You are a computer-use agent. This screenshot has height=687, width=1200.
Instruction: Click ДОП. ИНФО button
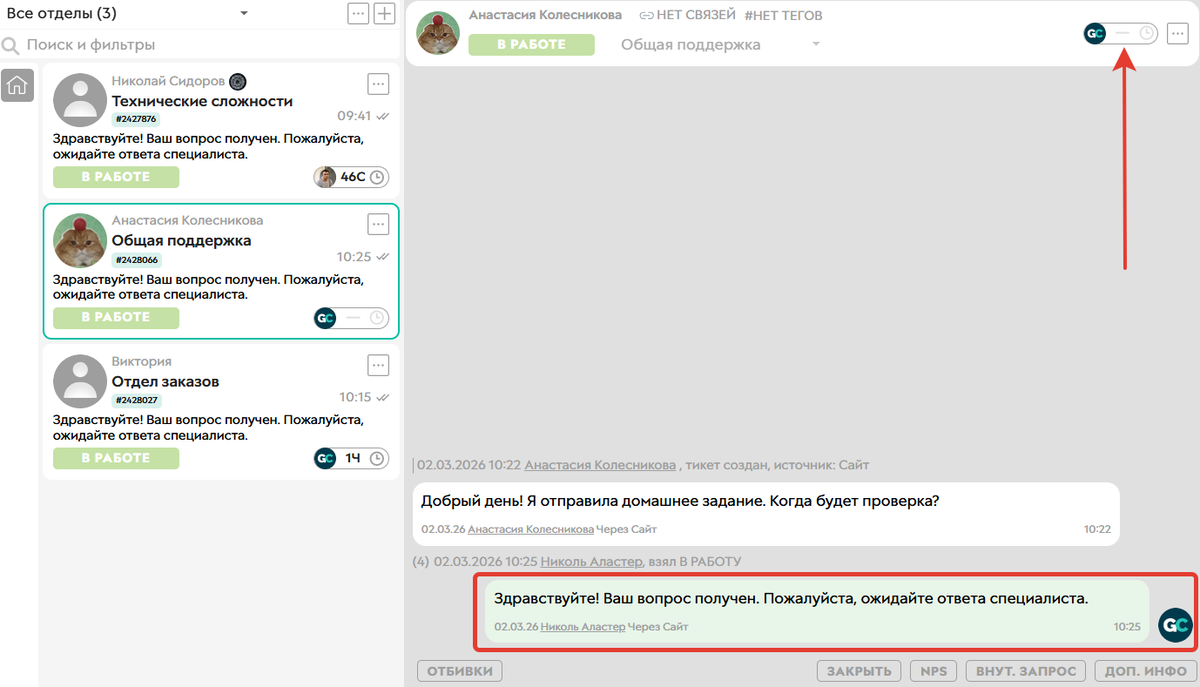[x=1144, y=671]
